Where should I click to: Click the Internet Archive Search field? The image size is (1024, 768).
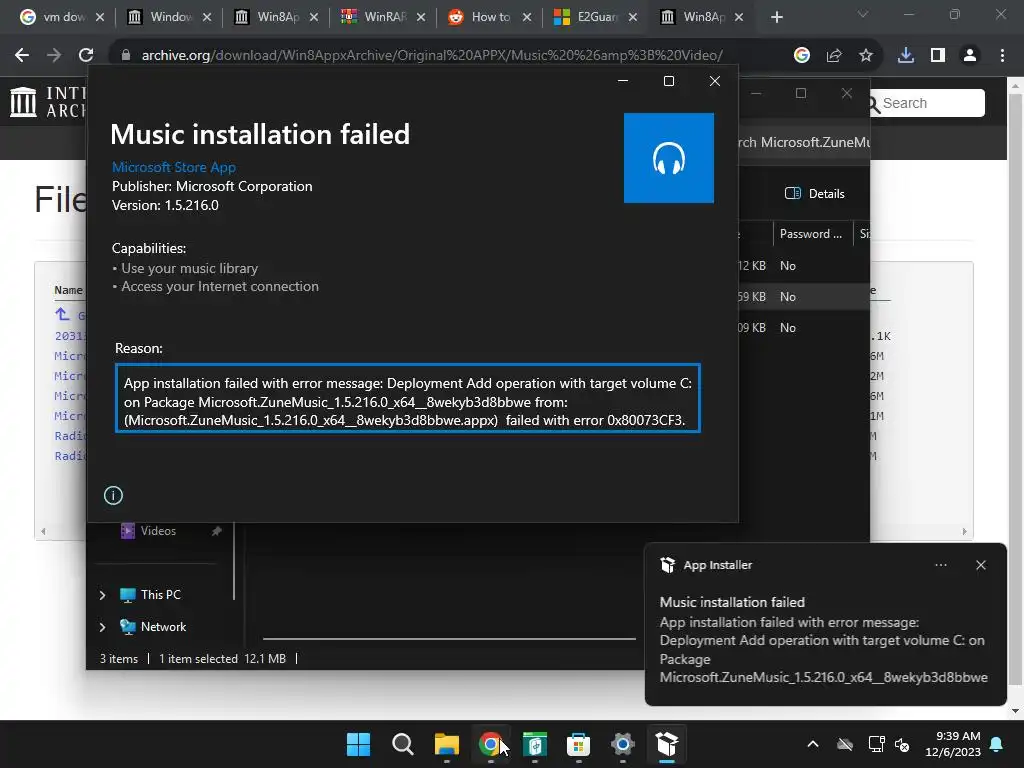pyautogui.click(x=929, y=103)
